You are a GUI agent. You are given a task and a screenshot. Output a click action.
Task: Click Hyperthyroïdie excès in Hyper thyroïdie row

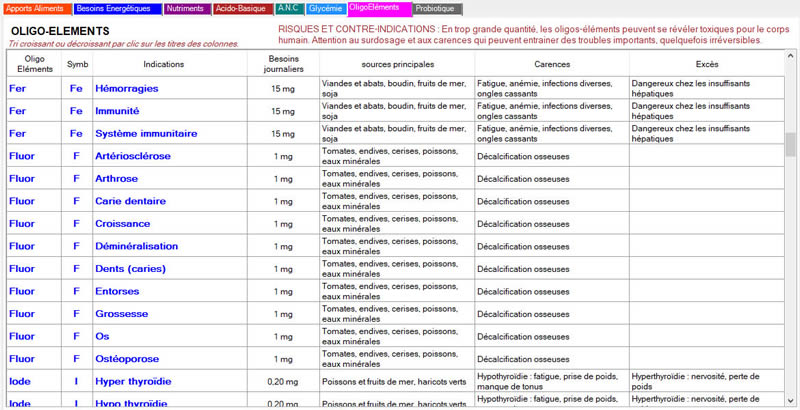click(707, 381)
